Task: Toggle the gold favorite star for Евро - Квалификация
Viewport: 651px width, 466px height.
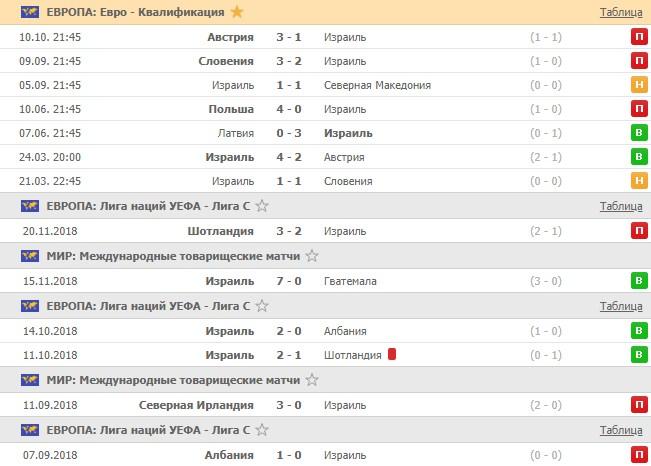Action: click(236, 12)
